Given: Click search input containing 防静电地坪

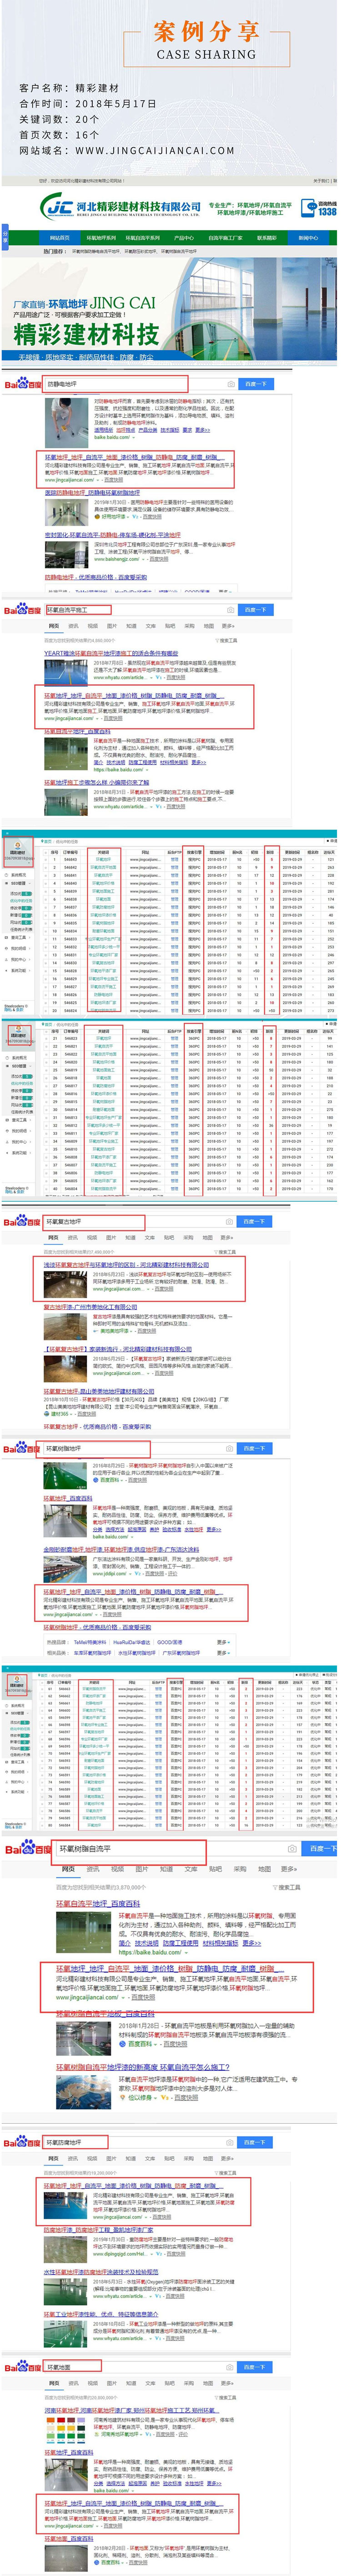Looking at the screenshot, I should pyautogui.click(x=140, y=383).
